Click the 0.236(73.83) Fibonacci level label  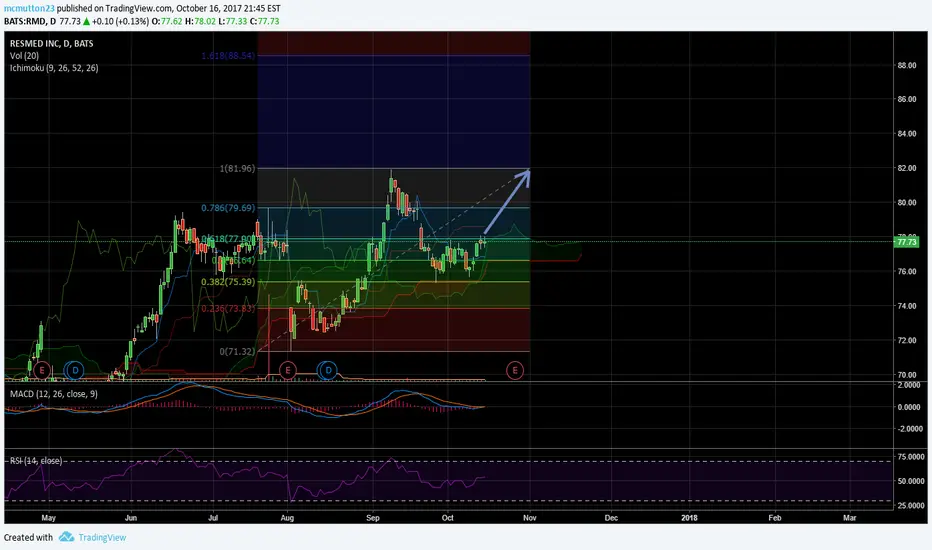pos(228,309)
